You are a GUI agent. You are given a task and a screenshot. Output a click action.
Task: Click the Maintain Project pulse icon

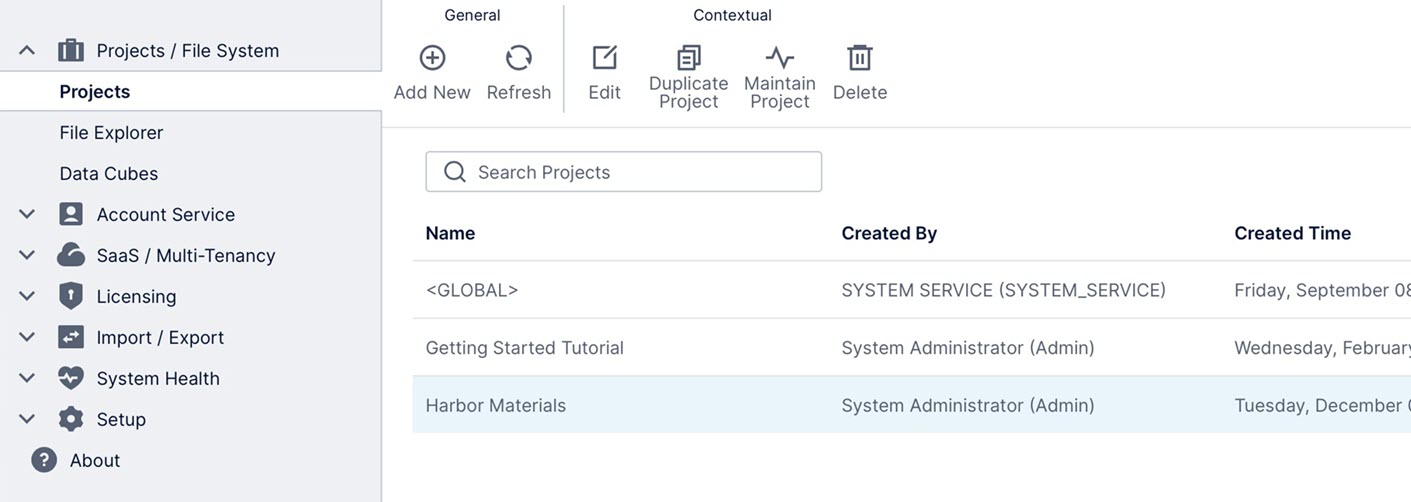pos(780,56)
